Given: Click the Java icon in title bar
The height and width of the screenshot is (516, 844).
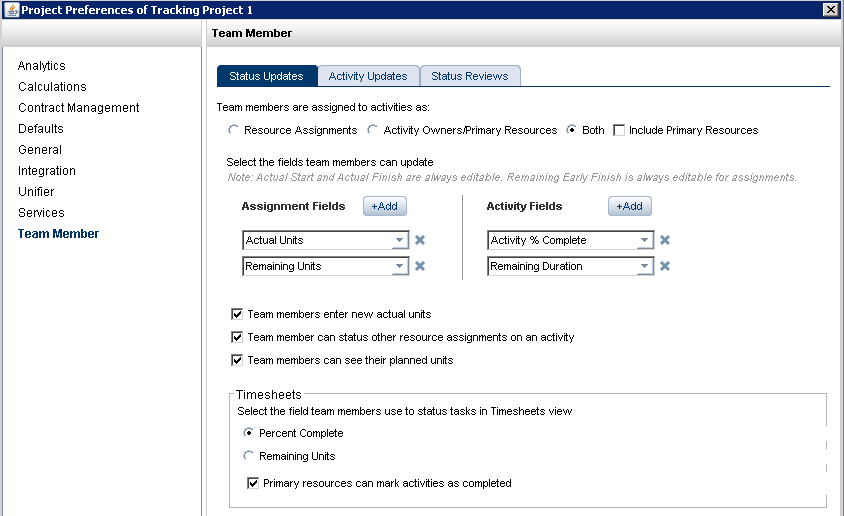Looking at the screenshot, I should pyautogui.click(x=11, y=10).
